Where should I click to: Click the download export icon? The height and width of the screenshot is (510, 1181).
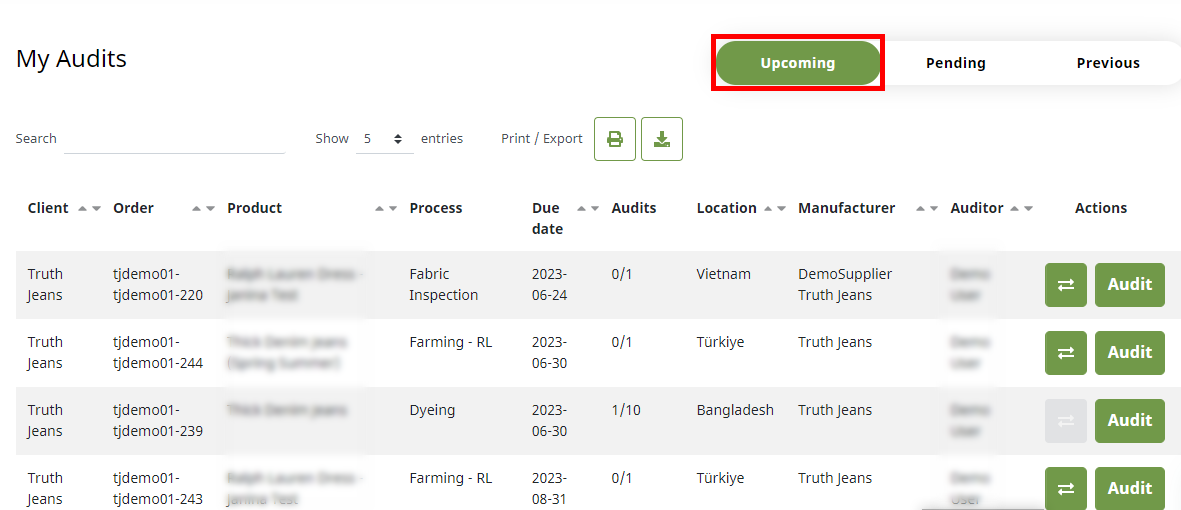pos(661,139)
